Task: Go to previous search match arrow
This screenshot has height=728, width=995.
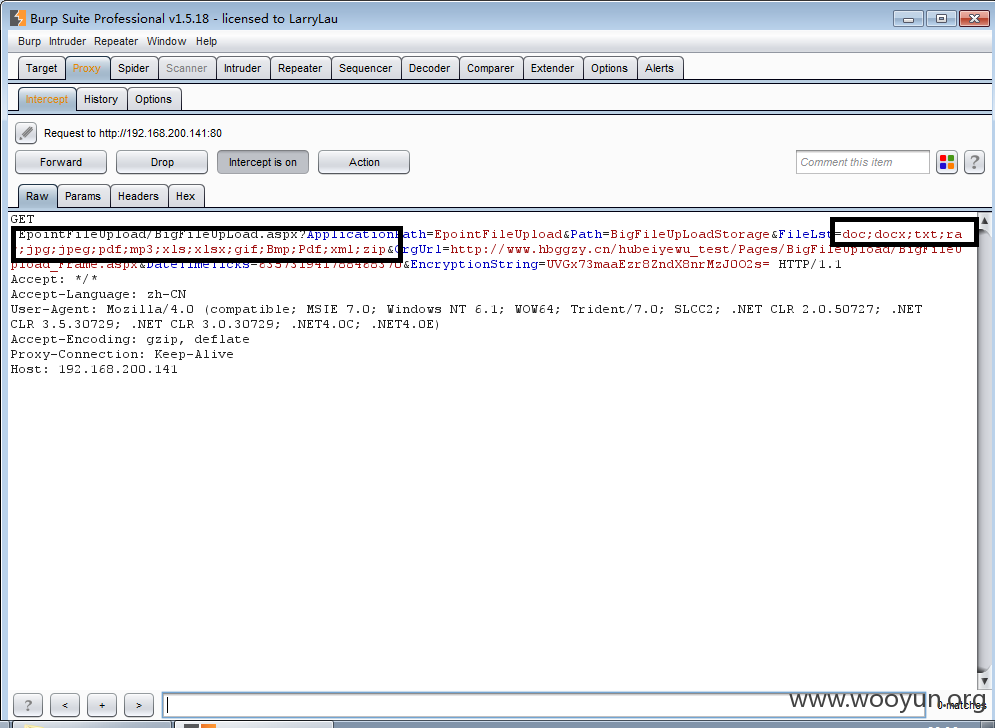Action: click(x=65, y=705)
